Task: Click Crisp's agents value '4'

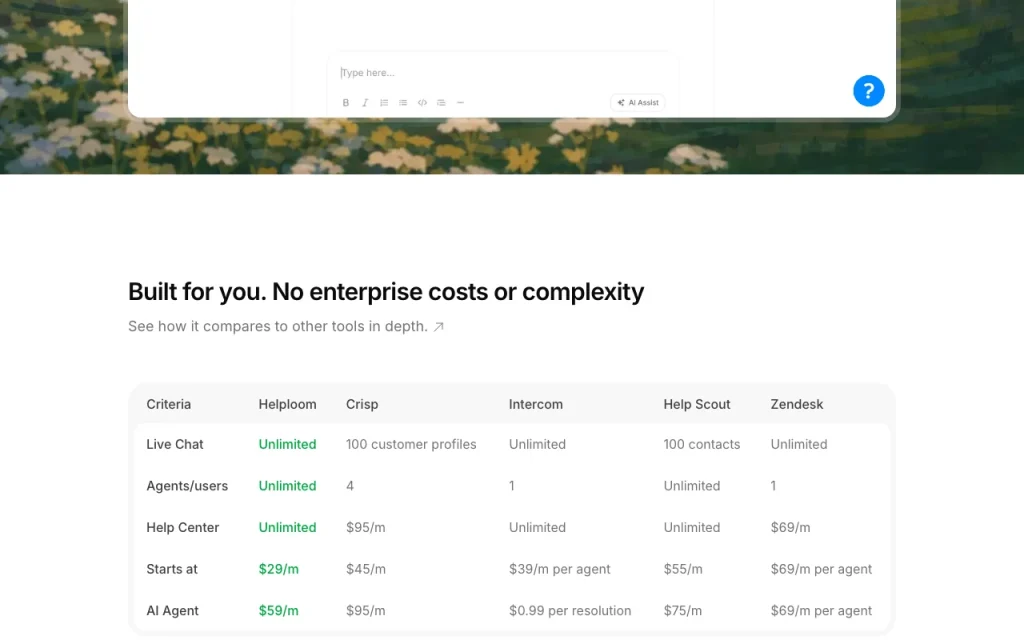Action: pos(350,486)
